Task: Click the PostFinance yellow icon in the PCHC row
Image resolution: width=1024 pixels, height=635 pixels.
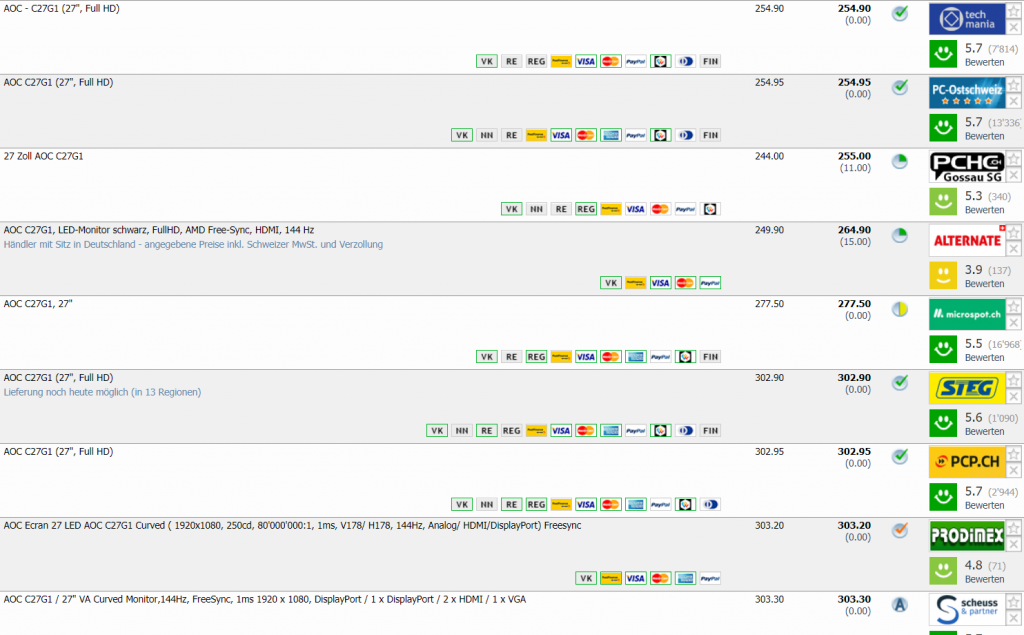Action: [x=611, y=209]
